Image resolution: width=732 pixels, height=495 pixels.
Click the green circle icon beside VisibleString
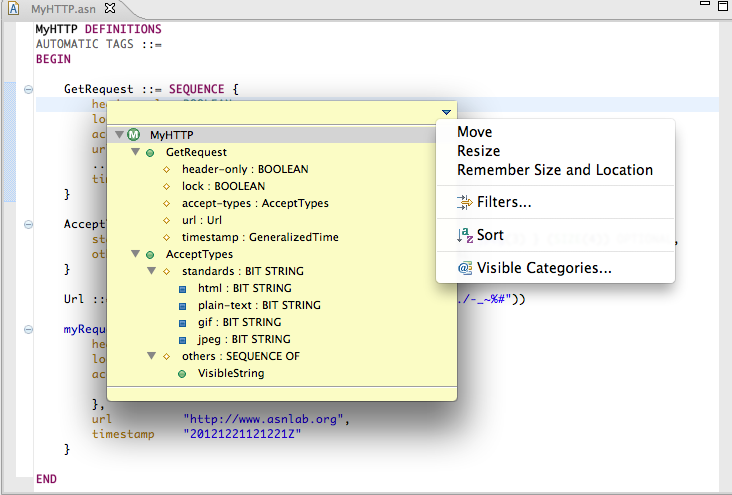182,373
